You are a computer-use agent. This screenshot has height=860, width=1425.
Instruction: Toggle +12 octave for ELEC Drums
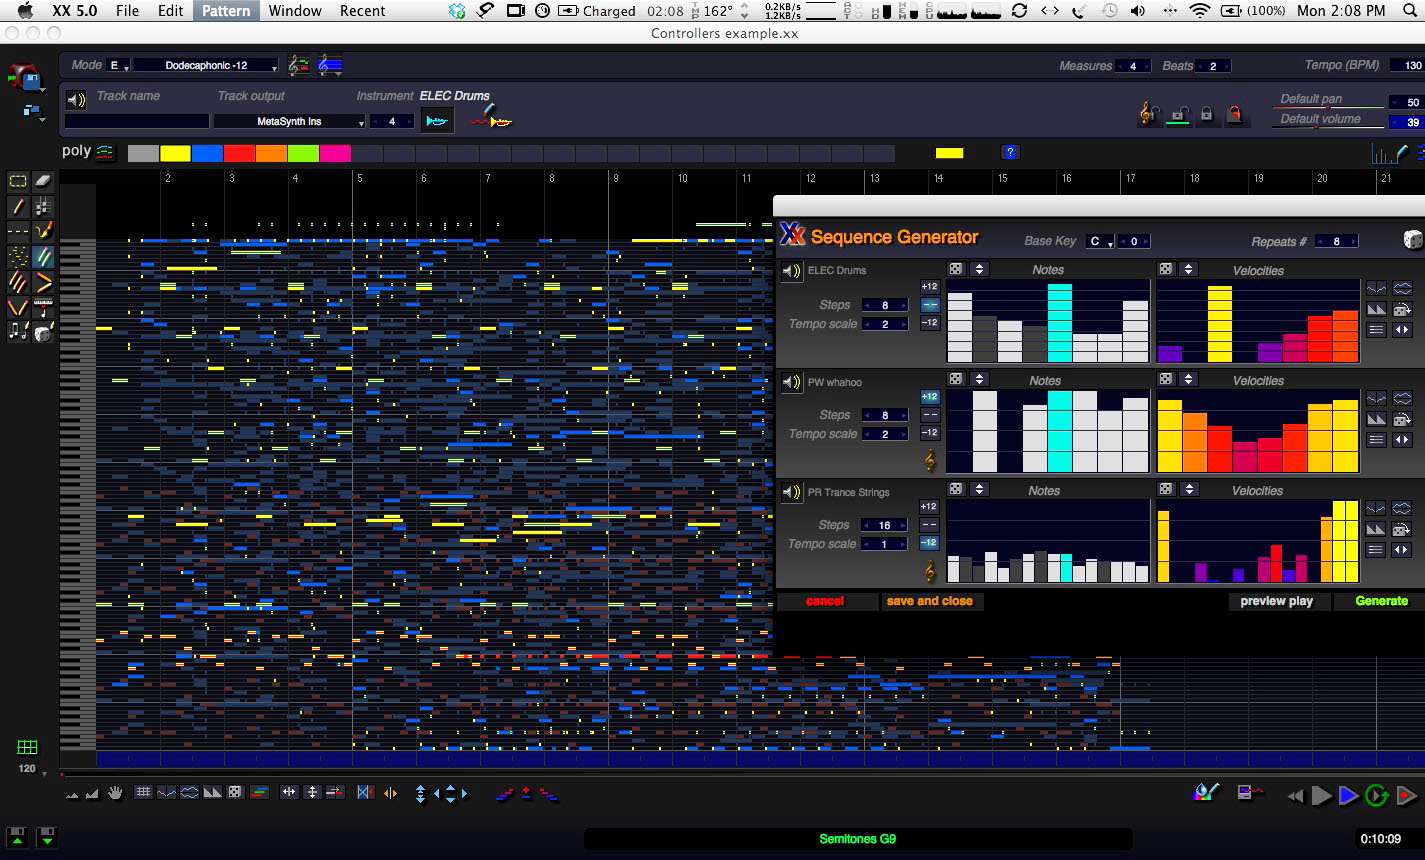[x=929, y=287]
